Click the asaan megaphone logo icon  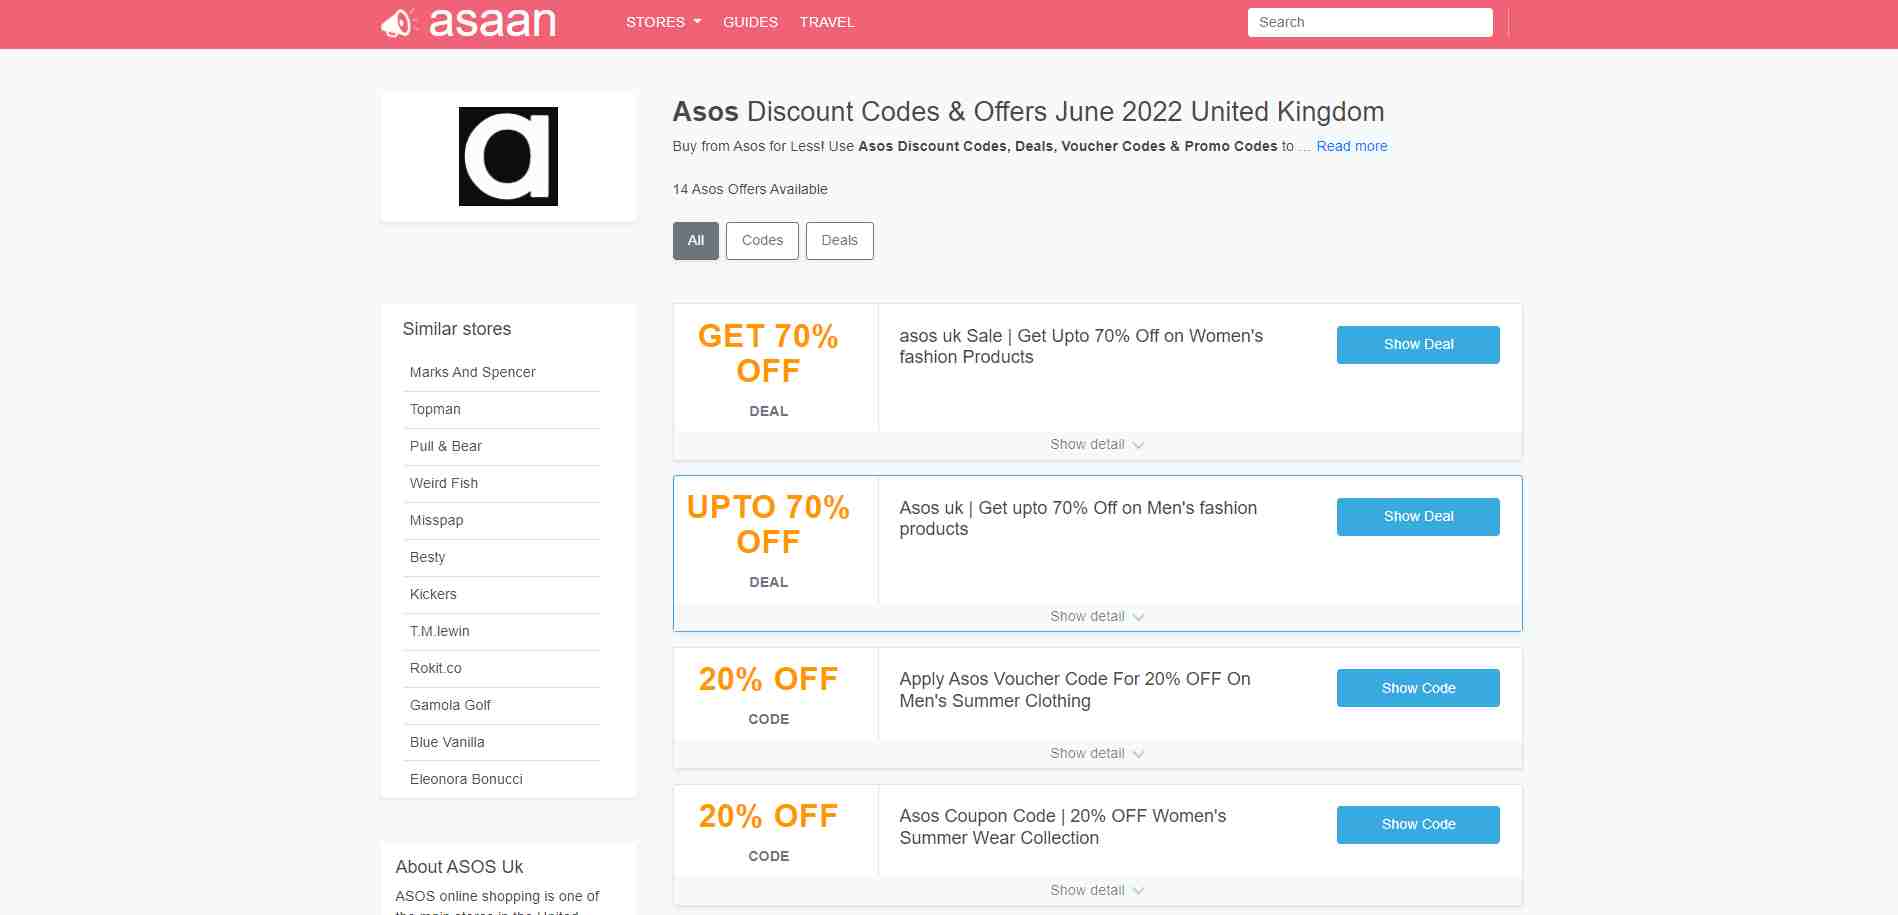397,22
